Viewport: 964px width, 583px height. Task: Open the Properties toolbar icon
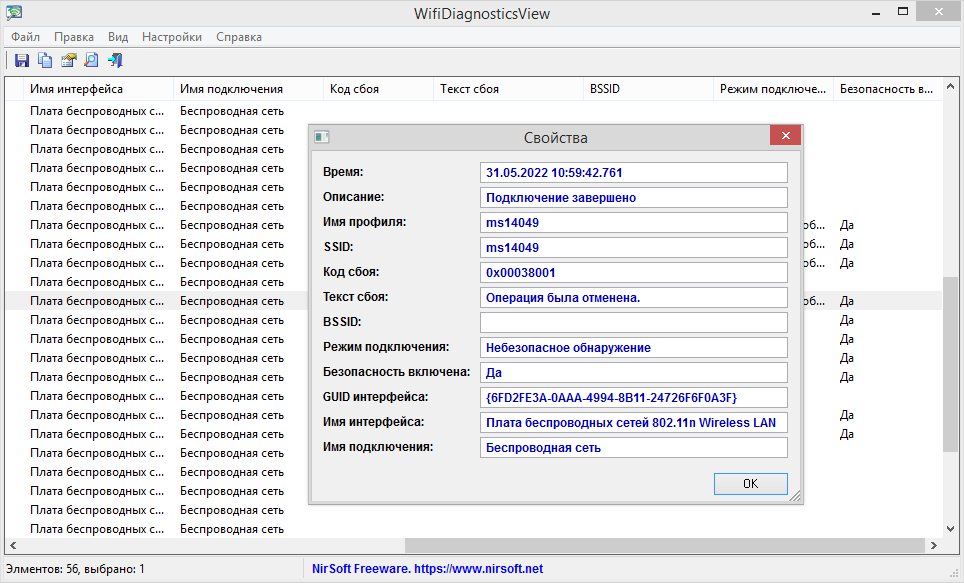(68, 60)
